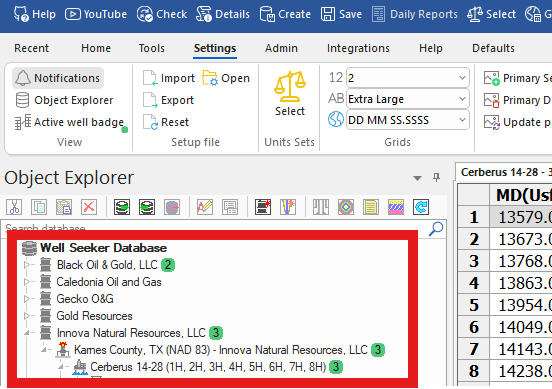This screenshot has width=552, height=389.
Task: Click the grey casing schematic icon
Action: (321, 207)
